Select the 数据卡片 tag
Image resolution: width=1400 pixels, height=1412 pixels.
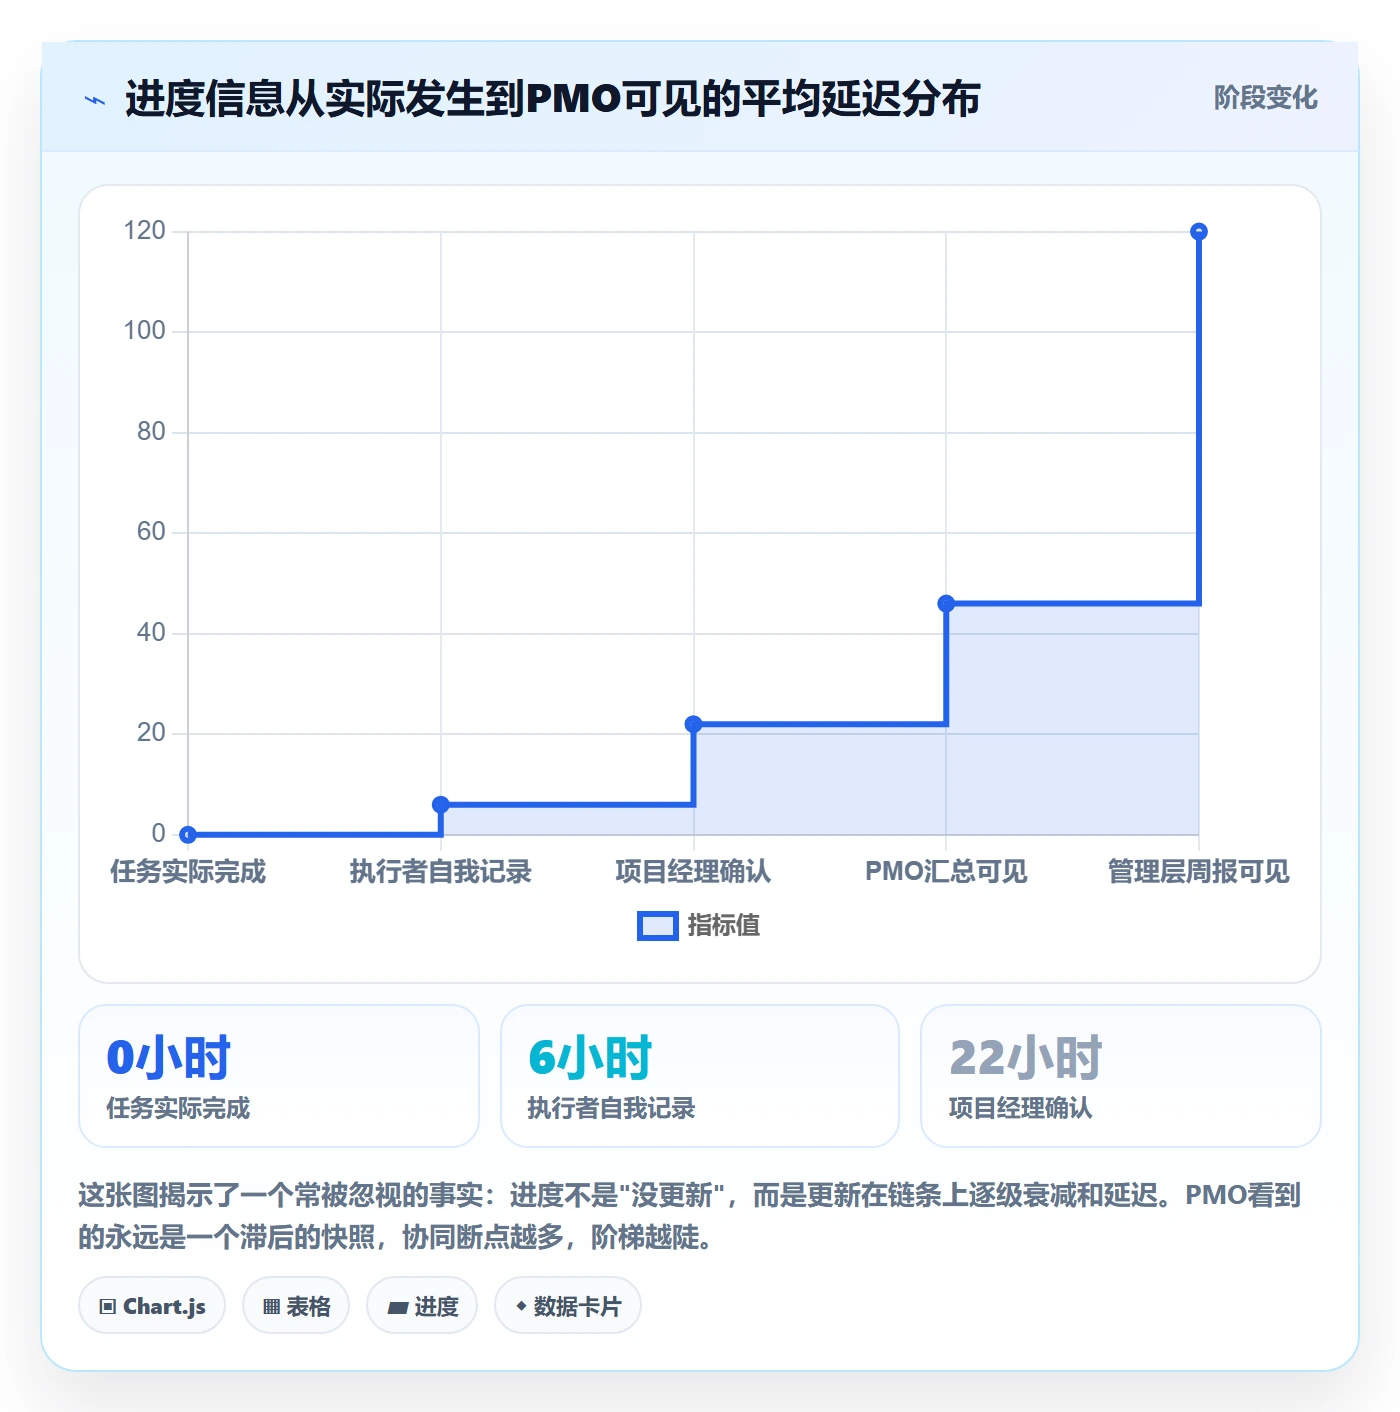pos(568,1306)
